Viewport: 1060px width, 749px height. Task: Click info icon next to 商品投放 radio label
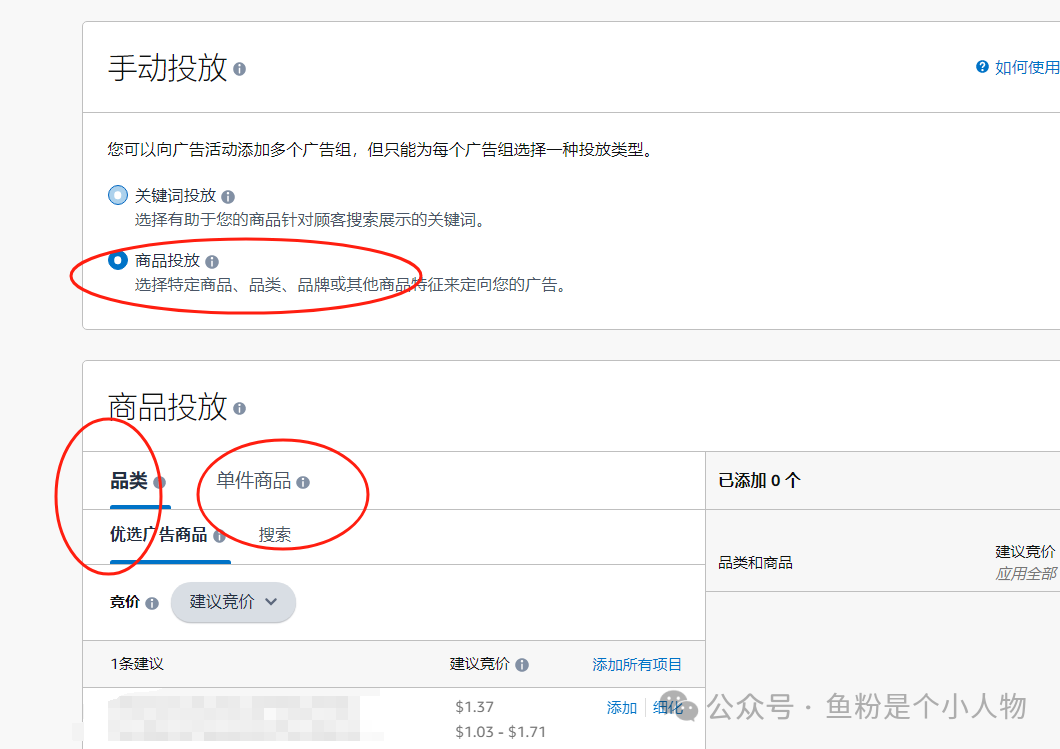point(212,262)
